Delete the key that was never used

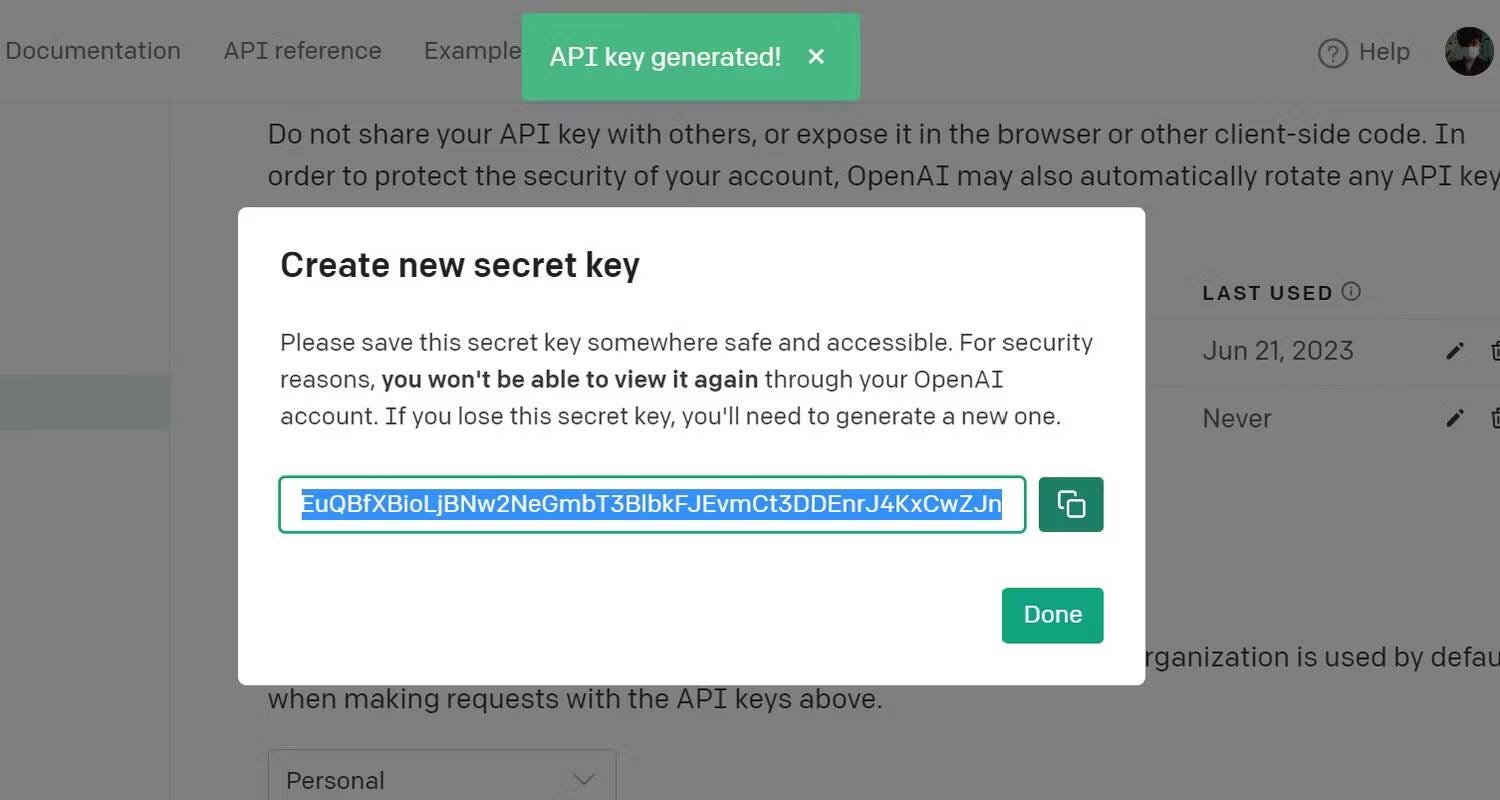point(1494,418)
